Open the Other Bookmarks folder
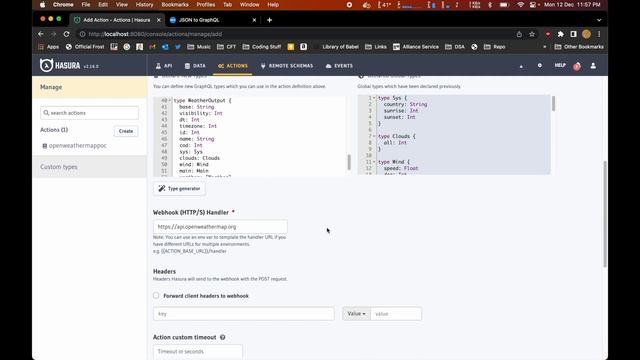Screen dimensions: 640x360 (x=579, y=47)
